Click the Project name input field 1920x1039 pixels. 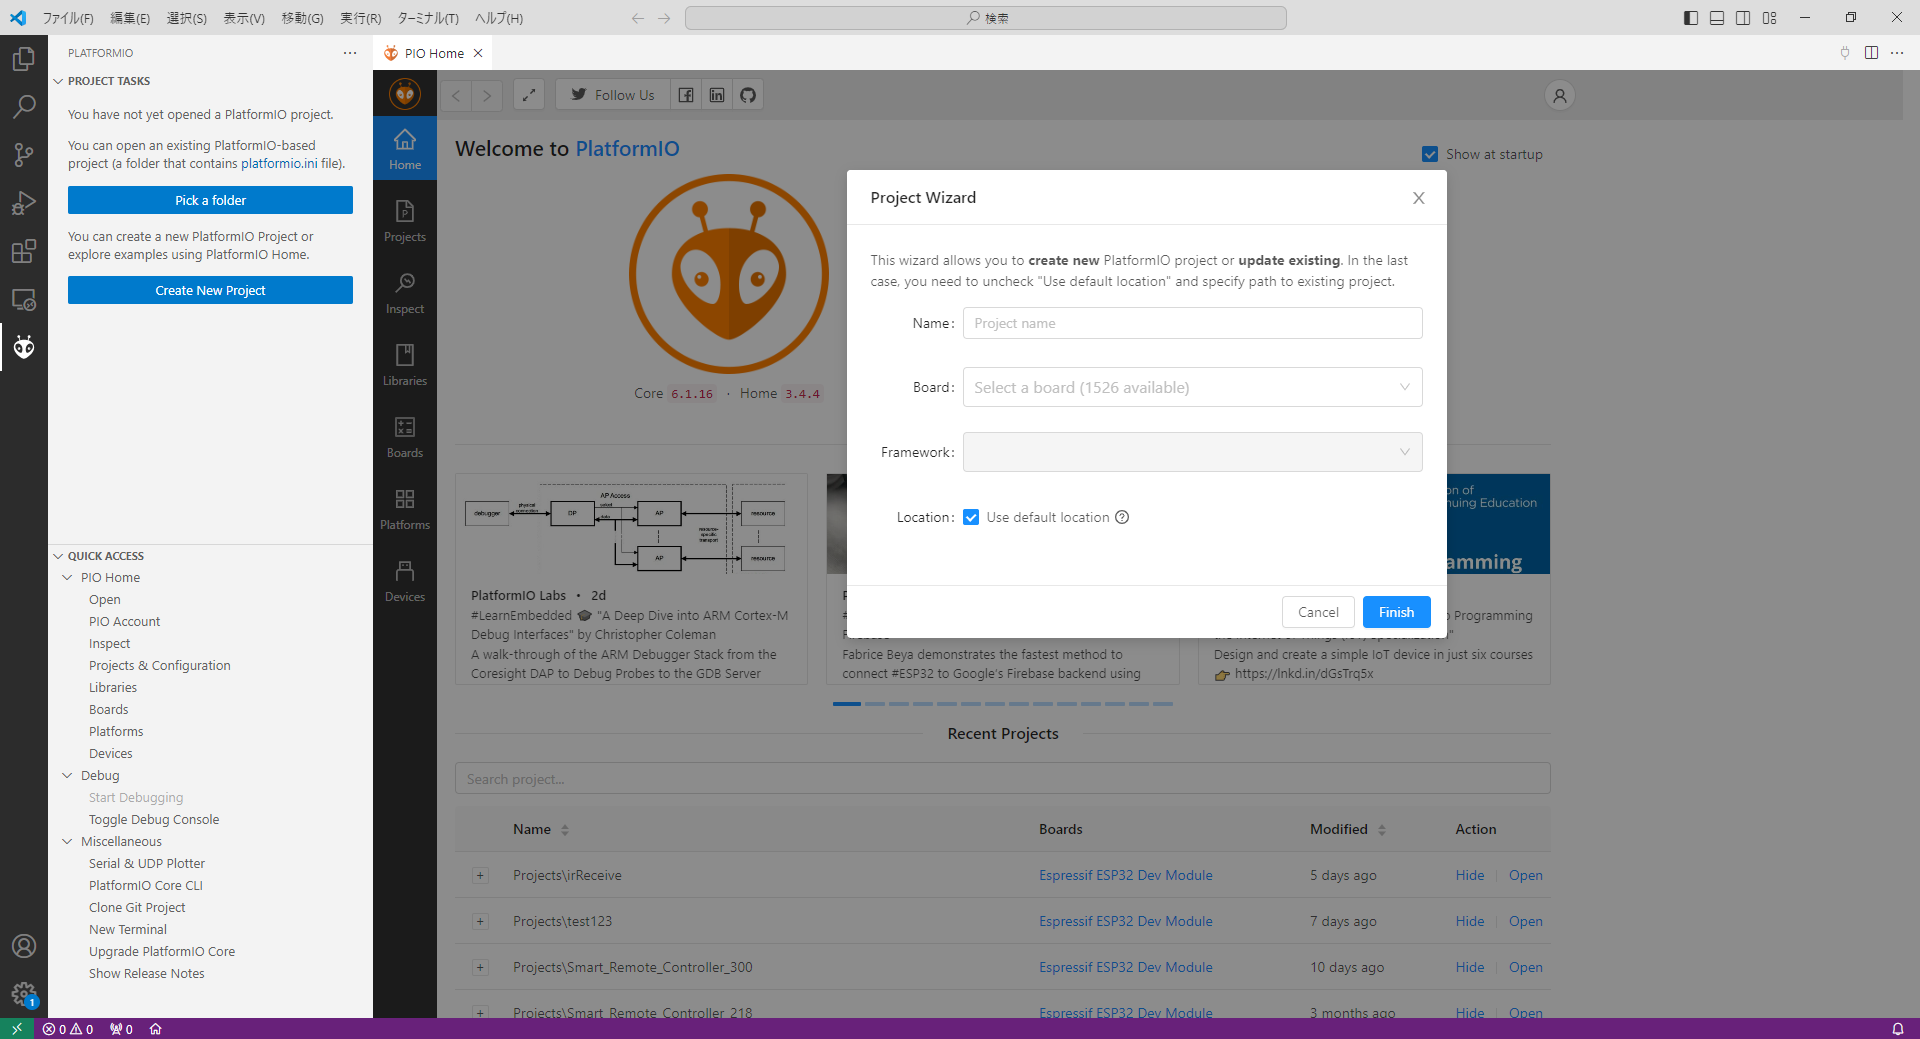1192,323
